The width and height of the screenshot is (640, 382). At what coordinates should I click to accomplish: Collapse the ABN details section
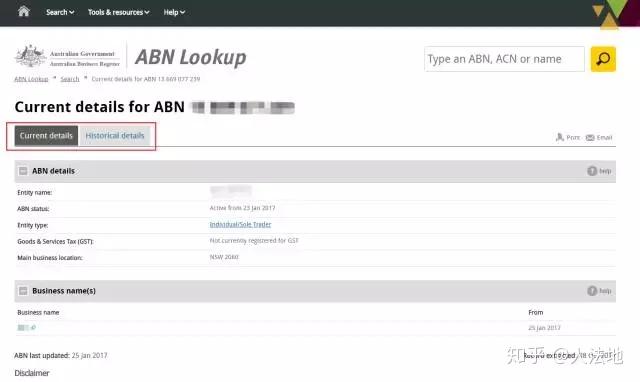coord(23,171)
